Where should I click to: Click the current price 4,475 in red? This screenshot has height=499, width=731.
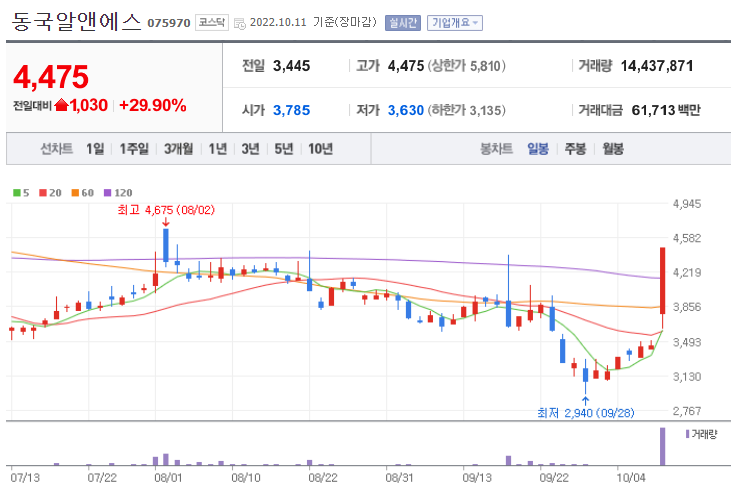pos(51,77)
